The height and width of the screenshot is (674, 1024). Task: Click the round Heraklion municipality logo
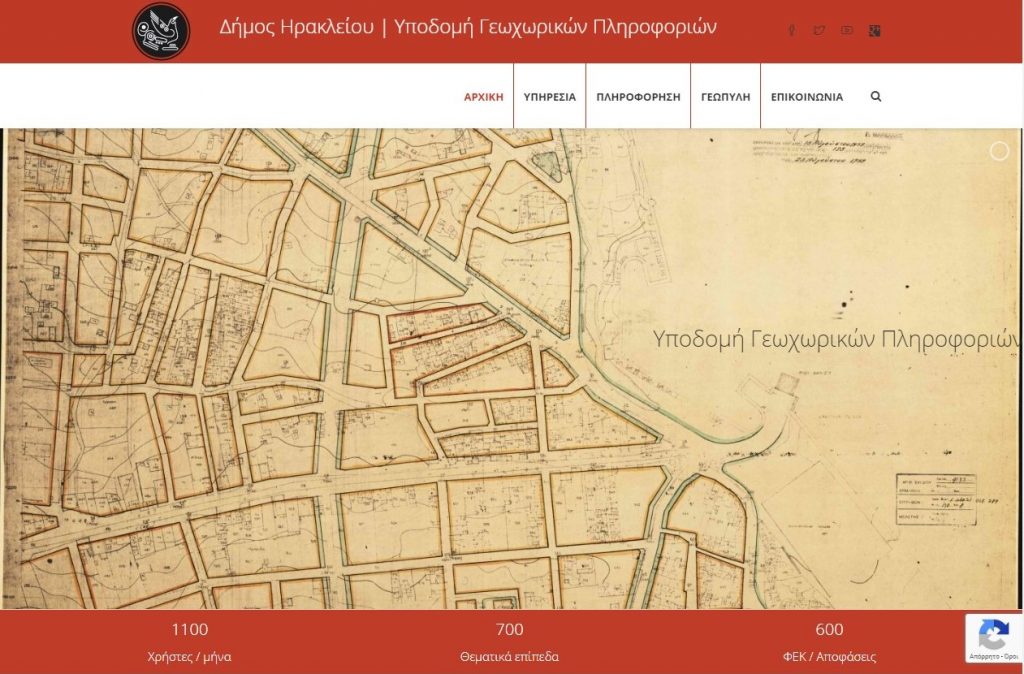[x=161, y=31]
